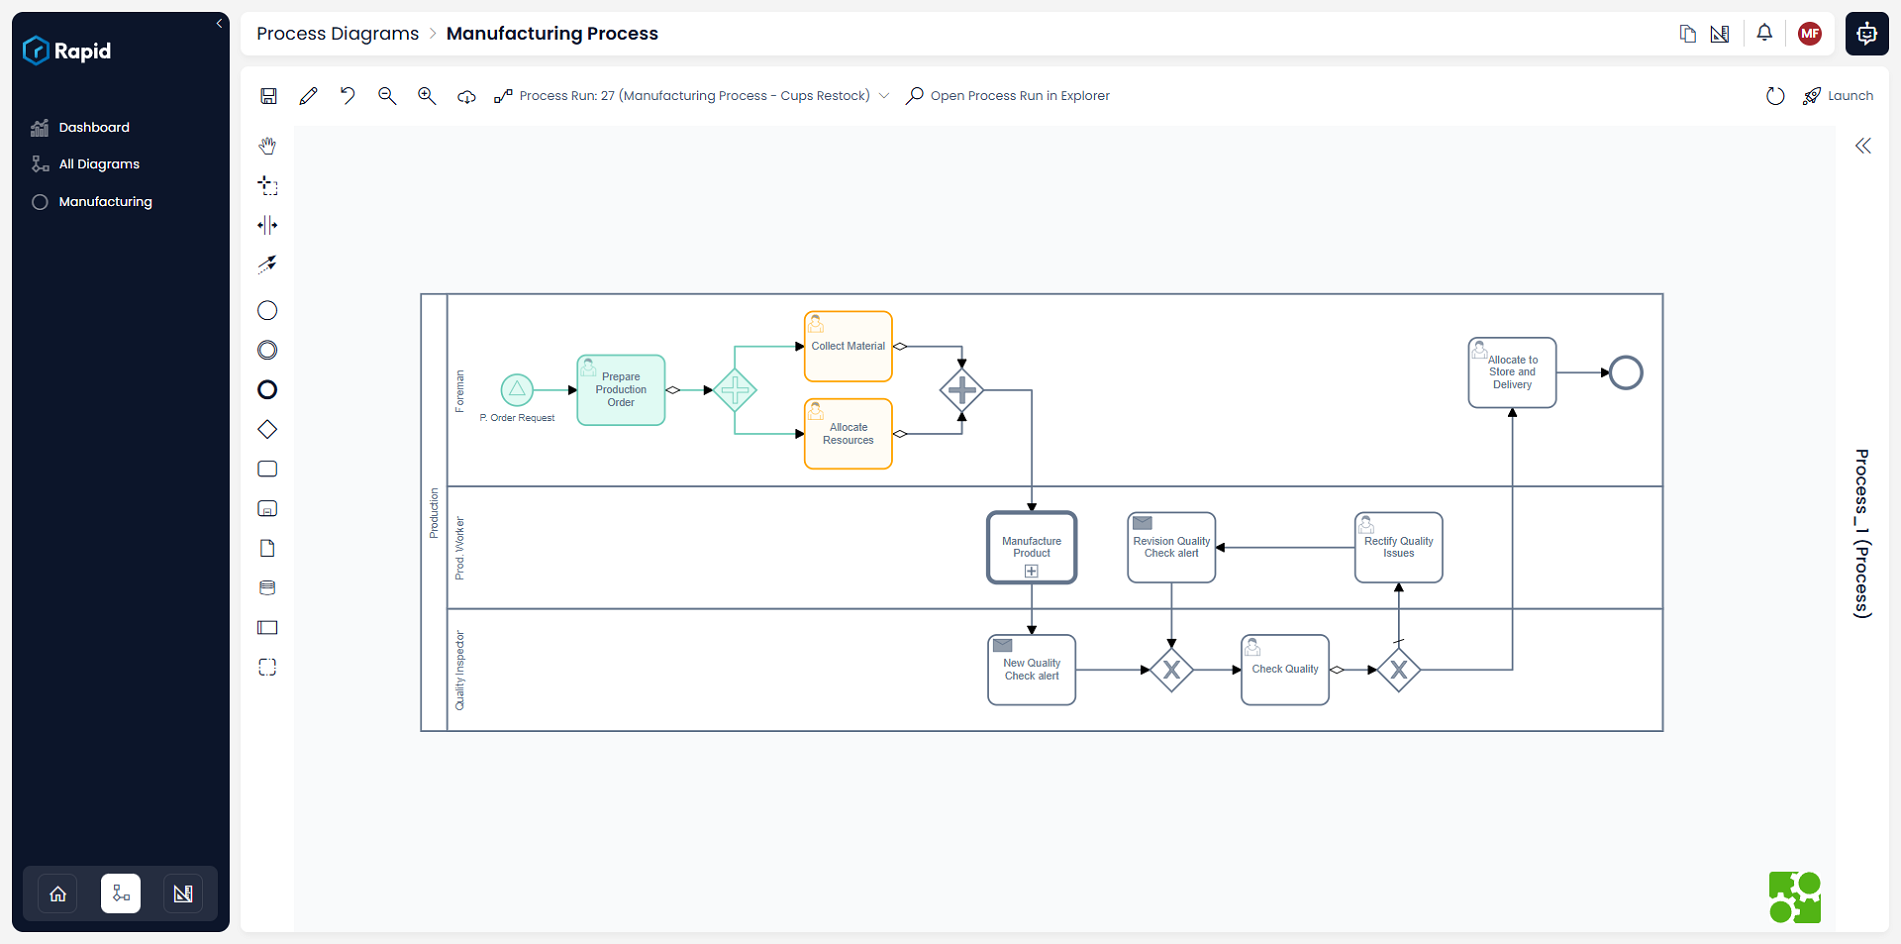Pick the data object page icon in palette
1901x944 pixels.
[x=267, y=548]
